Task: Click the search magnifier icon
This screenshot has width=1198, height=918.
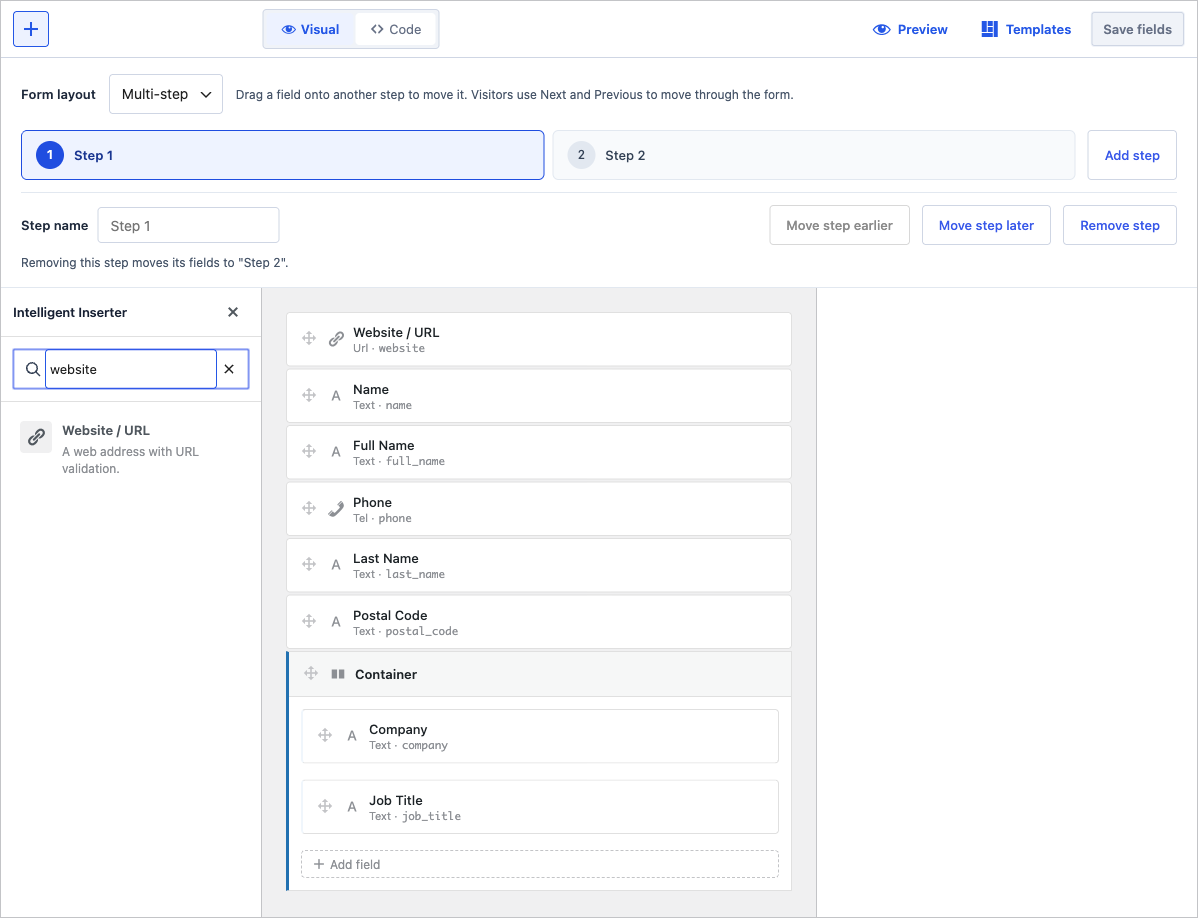Action: pyautogui.click(x=32, y=369)
